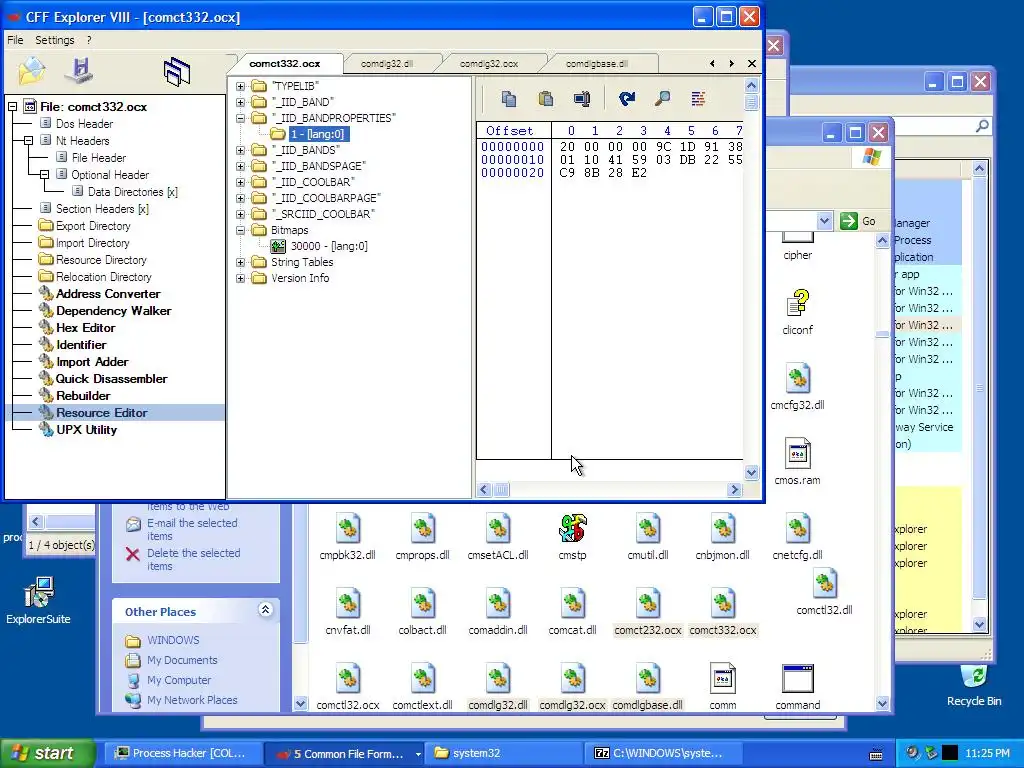Click the select-all icon in hex toolbar

(582, 99)
